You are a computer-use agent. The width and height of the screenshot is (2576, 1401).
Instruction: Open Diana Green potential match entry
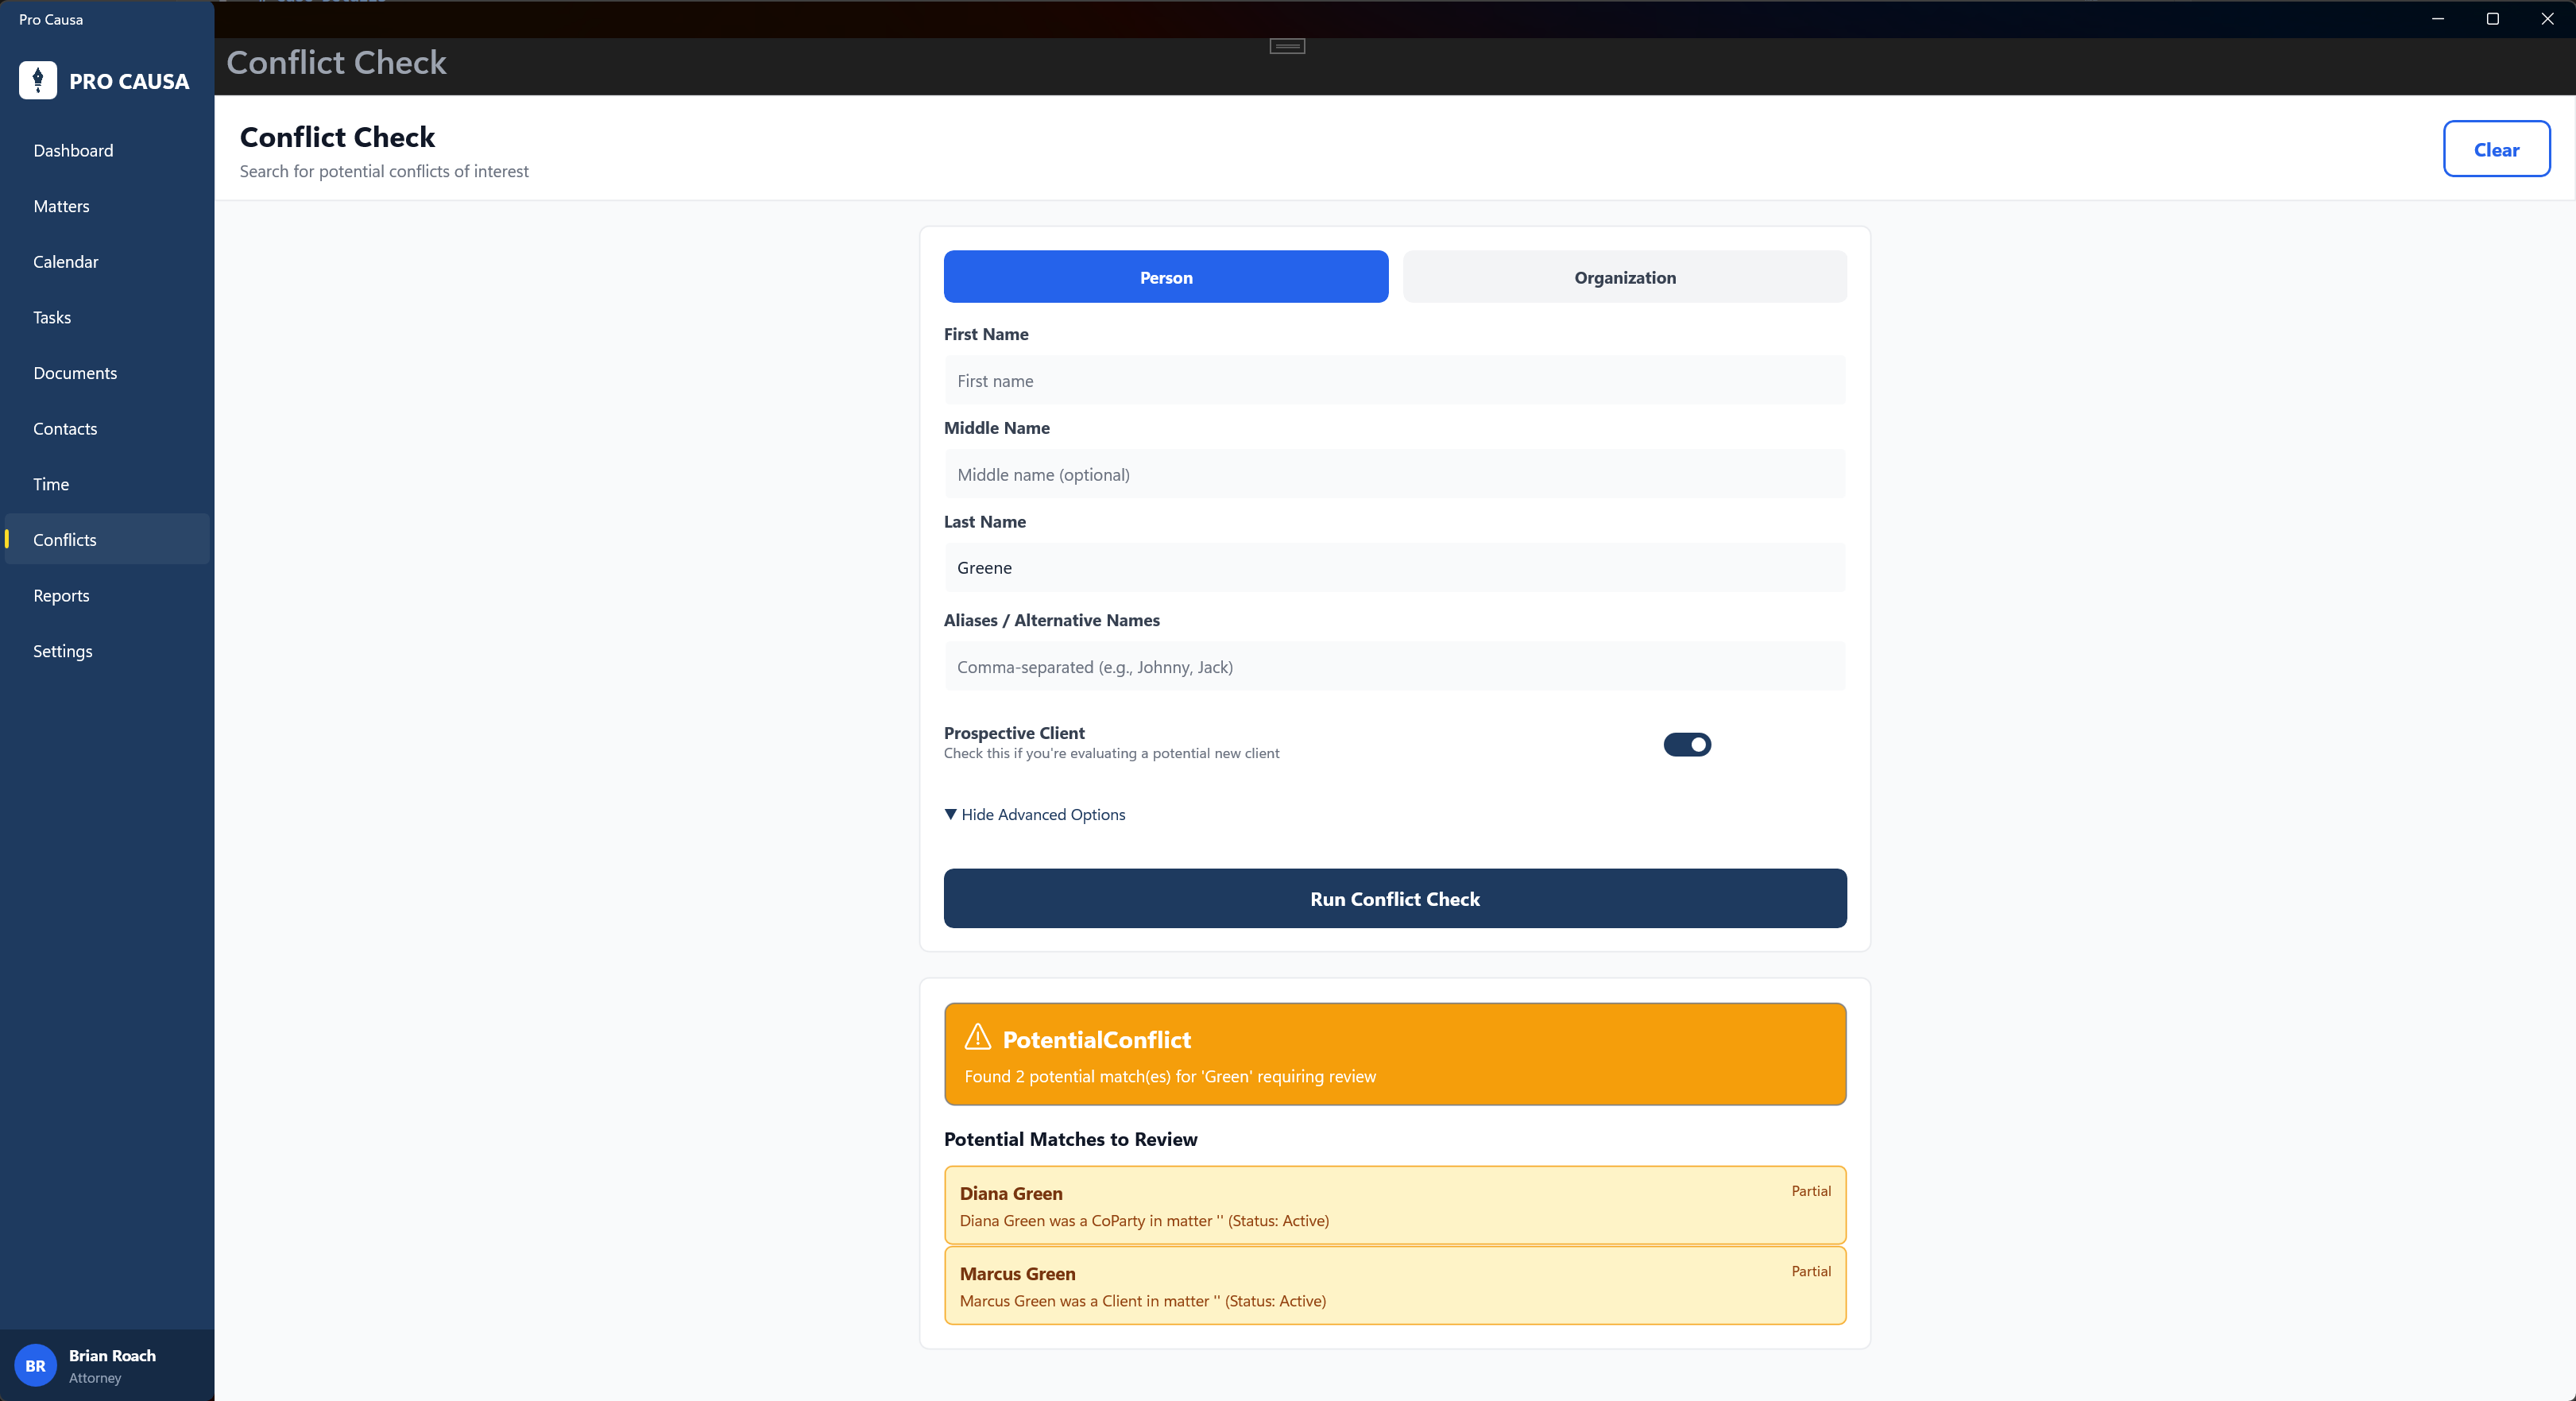pos(1394,1205)
